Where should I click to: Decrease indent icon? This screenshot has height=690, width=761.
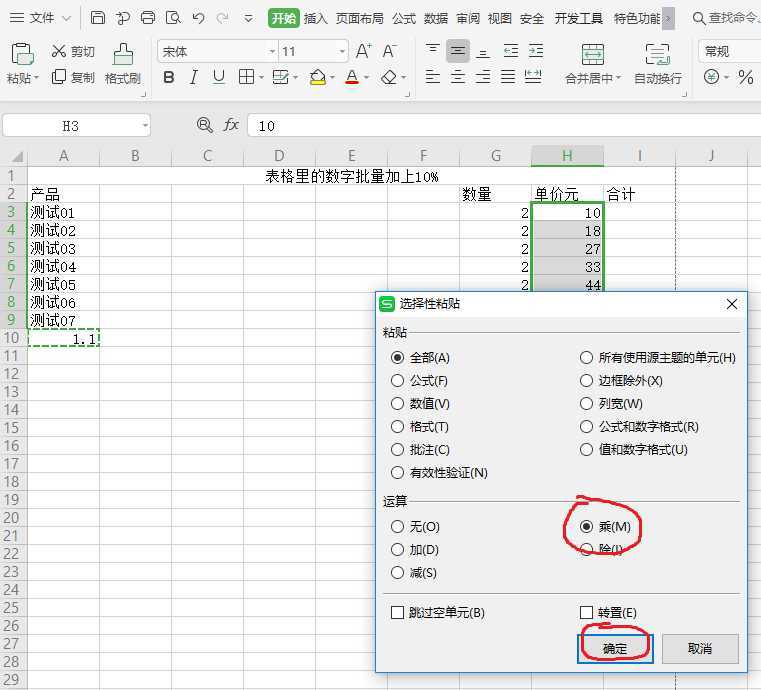[511, 50]
